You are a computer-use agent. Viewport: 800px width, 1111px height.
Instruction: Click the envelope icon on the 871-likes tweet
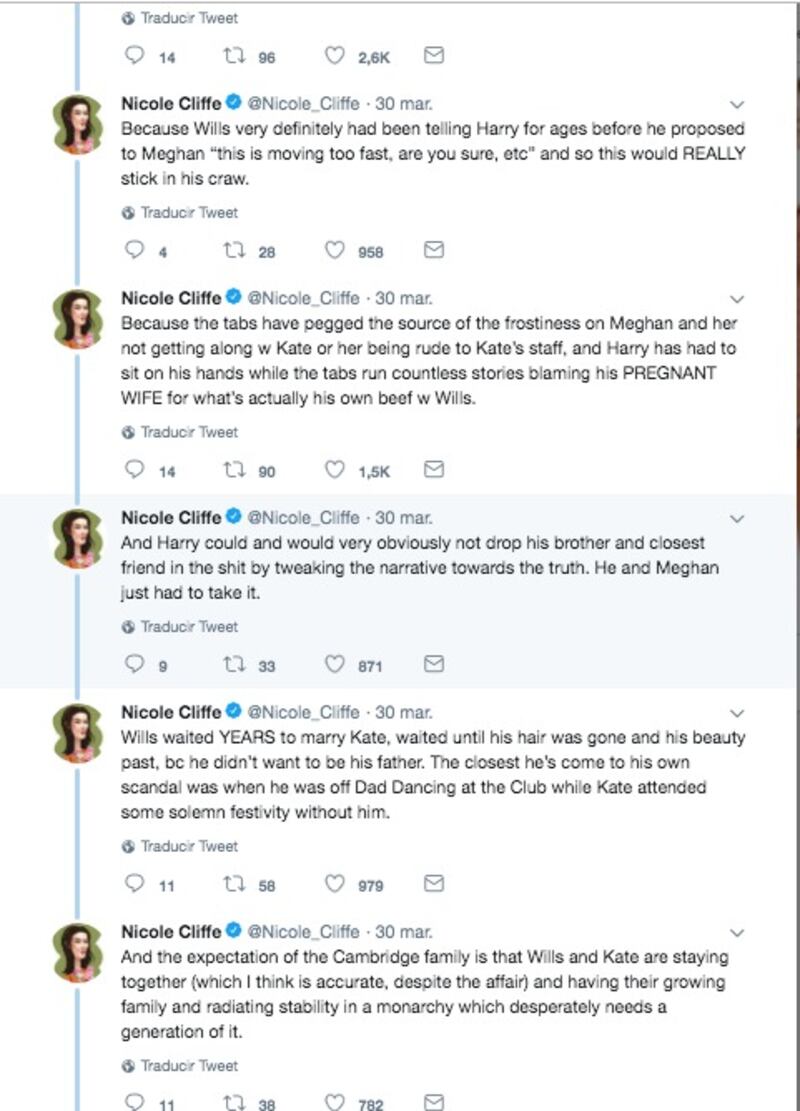pyautogui.click(x=434, y=664)
